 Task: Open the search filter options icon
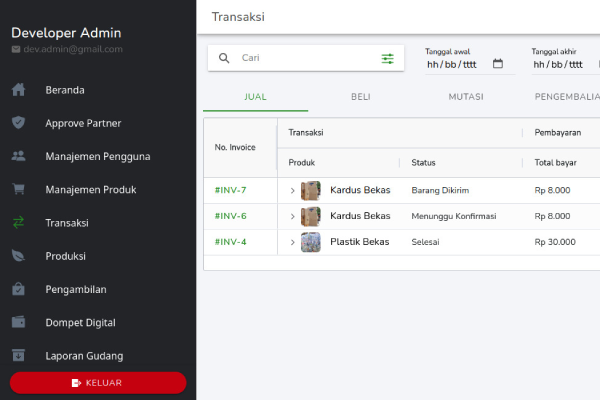387,59
